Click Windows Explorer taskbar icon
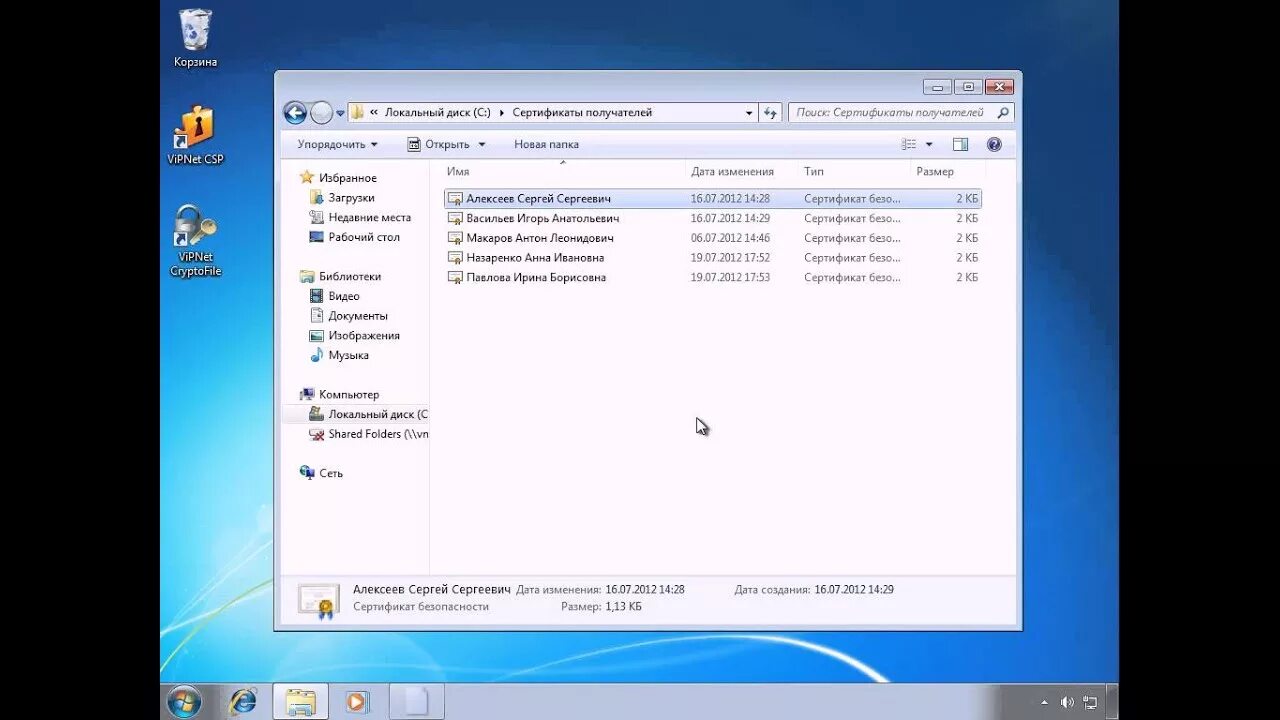The height and width of the screenshot is (720, 1280). coord(301,702)
